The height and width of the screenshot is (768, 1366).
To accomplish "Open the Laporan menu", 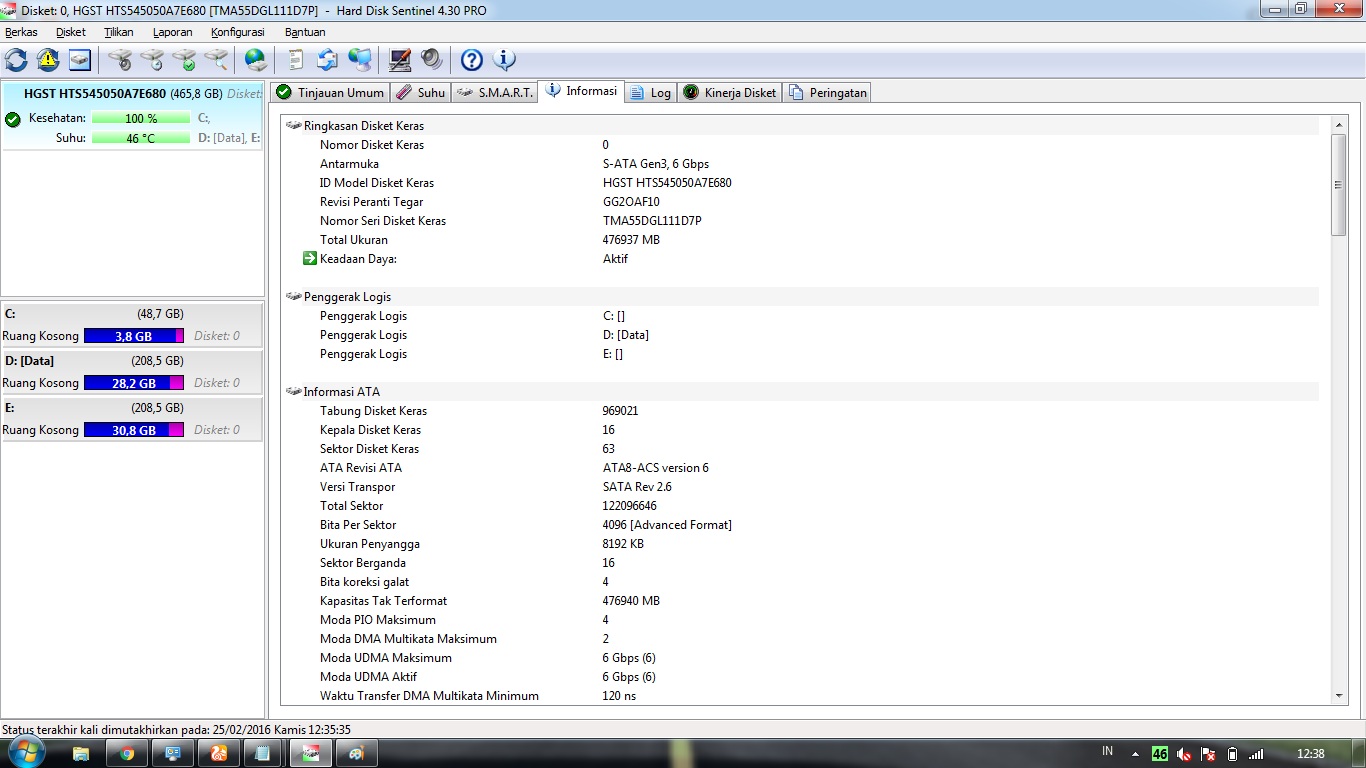I will coord(172,32).
